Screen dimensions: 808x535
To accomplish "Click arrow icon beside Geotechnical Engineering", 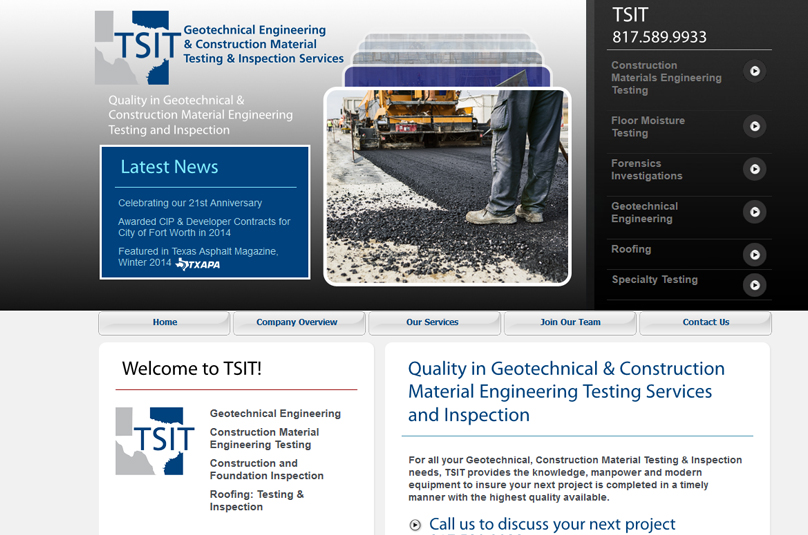I will tap(754, 212).
